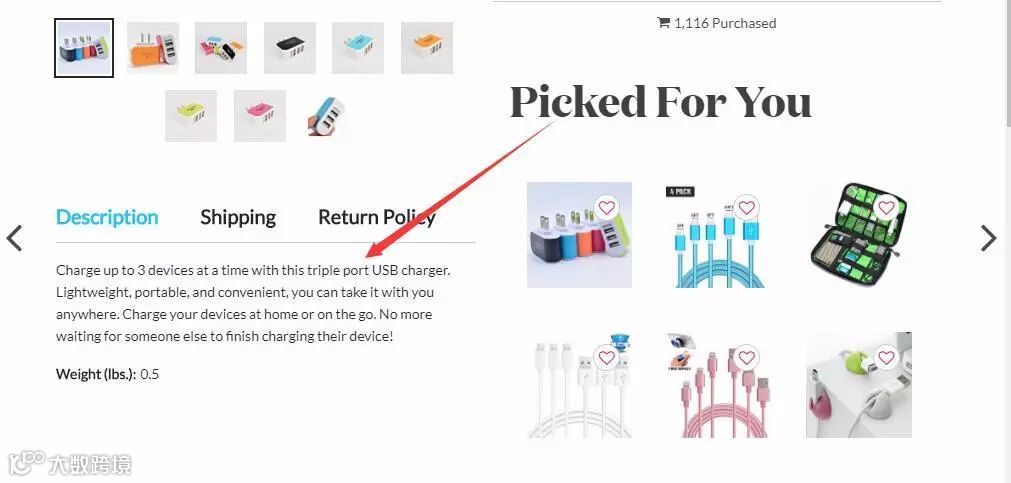Select the black charger thumbnail
Viewport: 1011px width, 483px height.
tap(290, 48)
